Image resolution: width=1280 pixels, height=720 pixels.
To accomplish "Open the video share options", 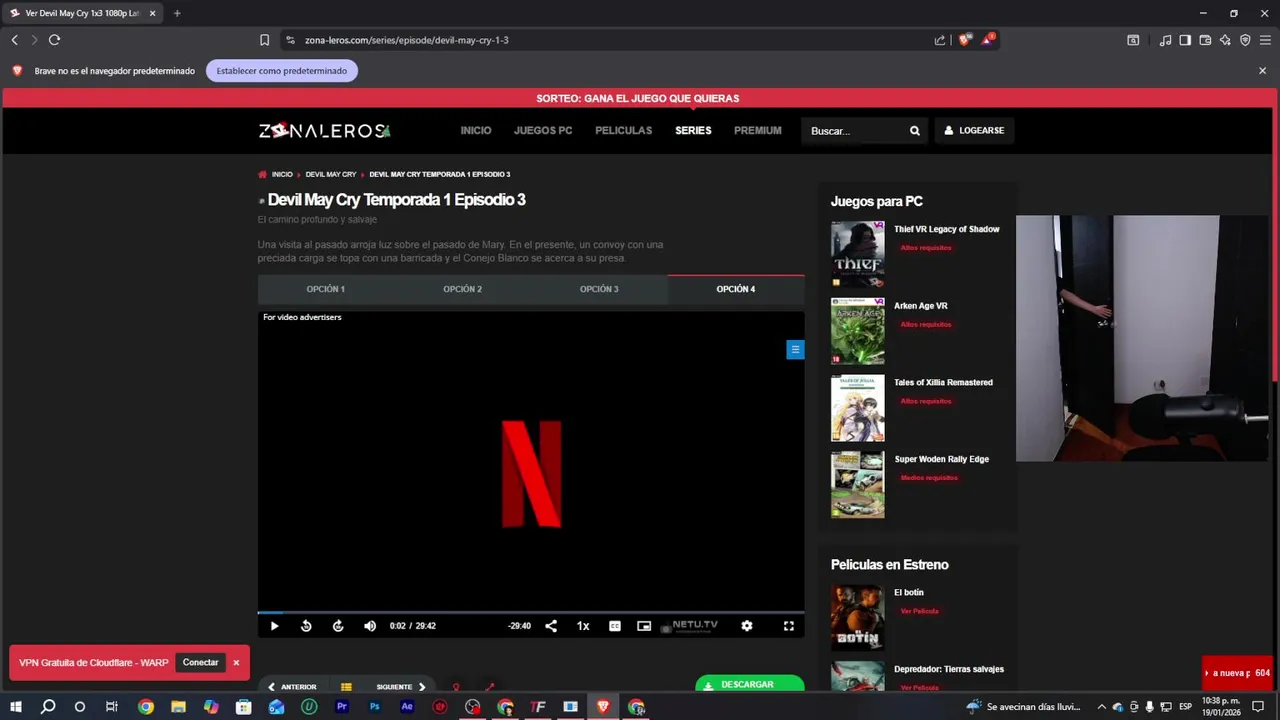I will (x=551, y=626).
